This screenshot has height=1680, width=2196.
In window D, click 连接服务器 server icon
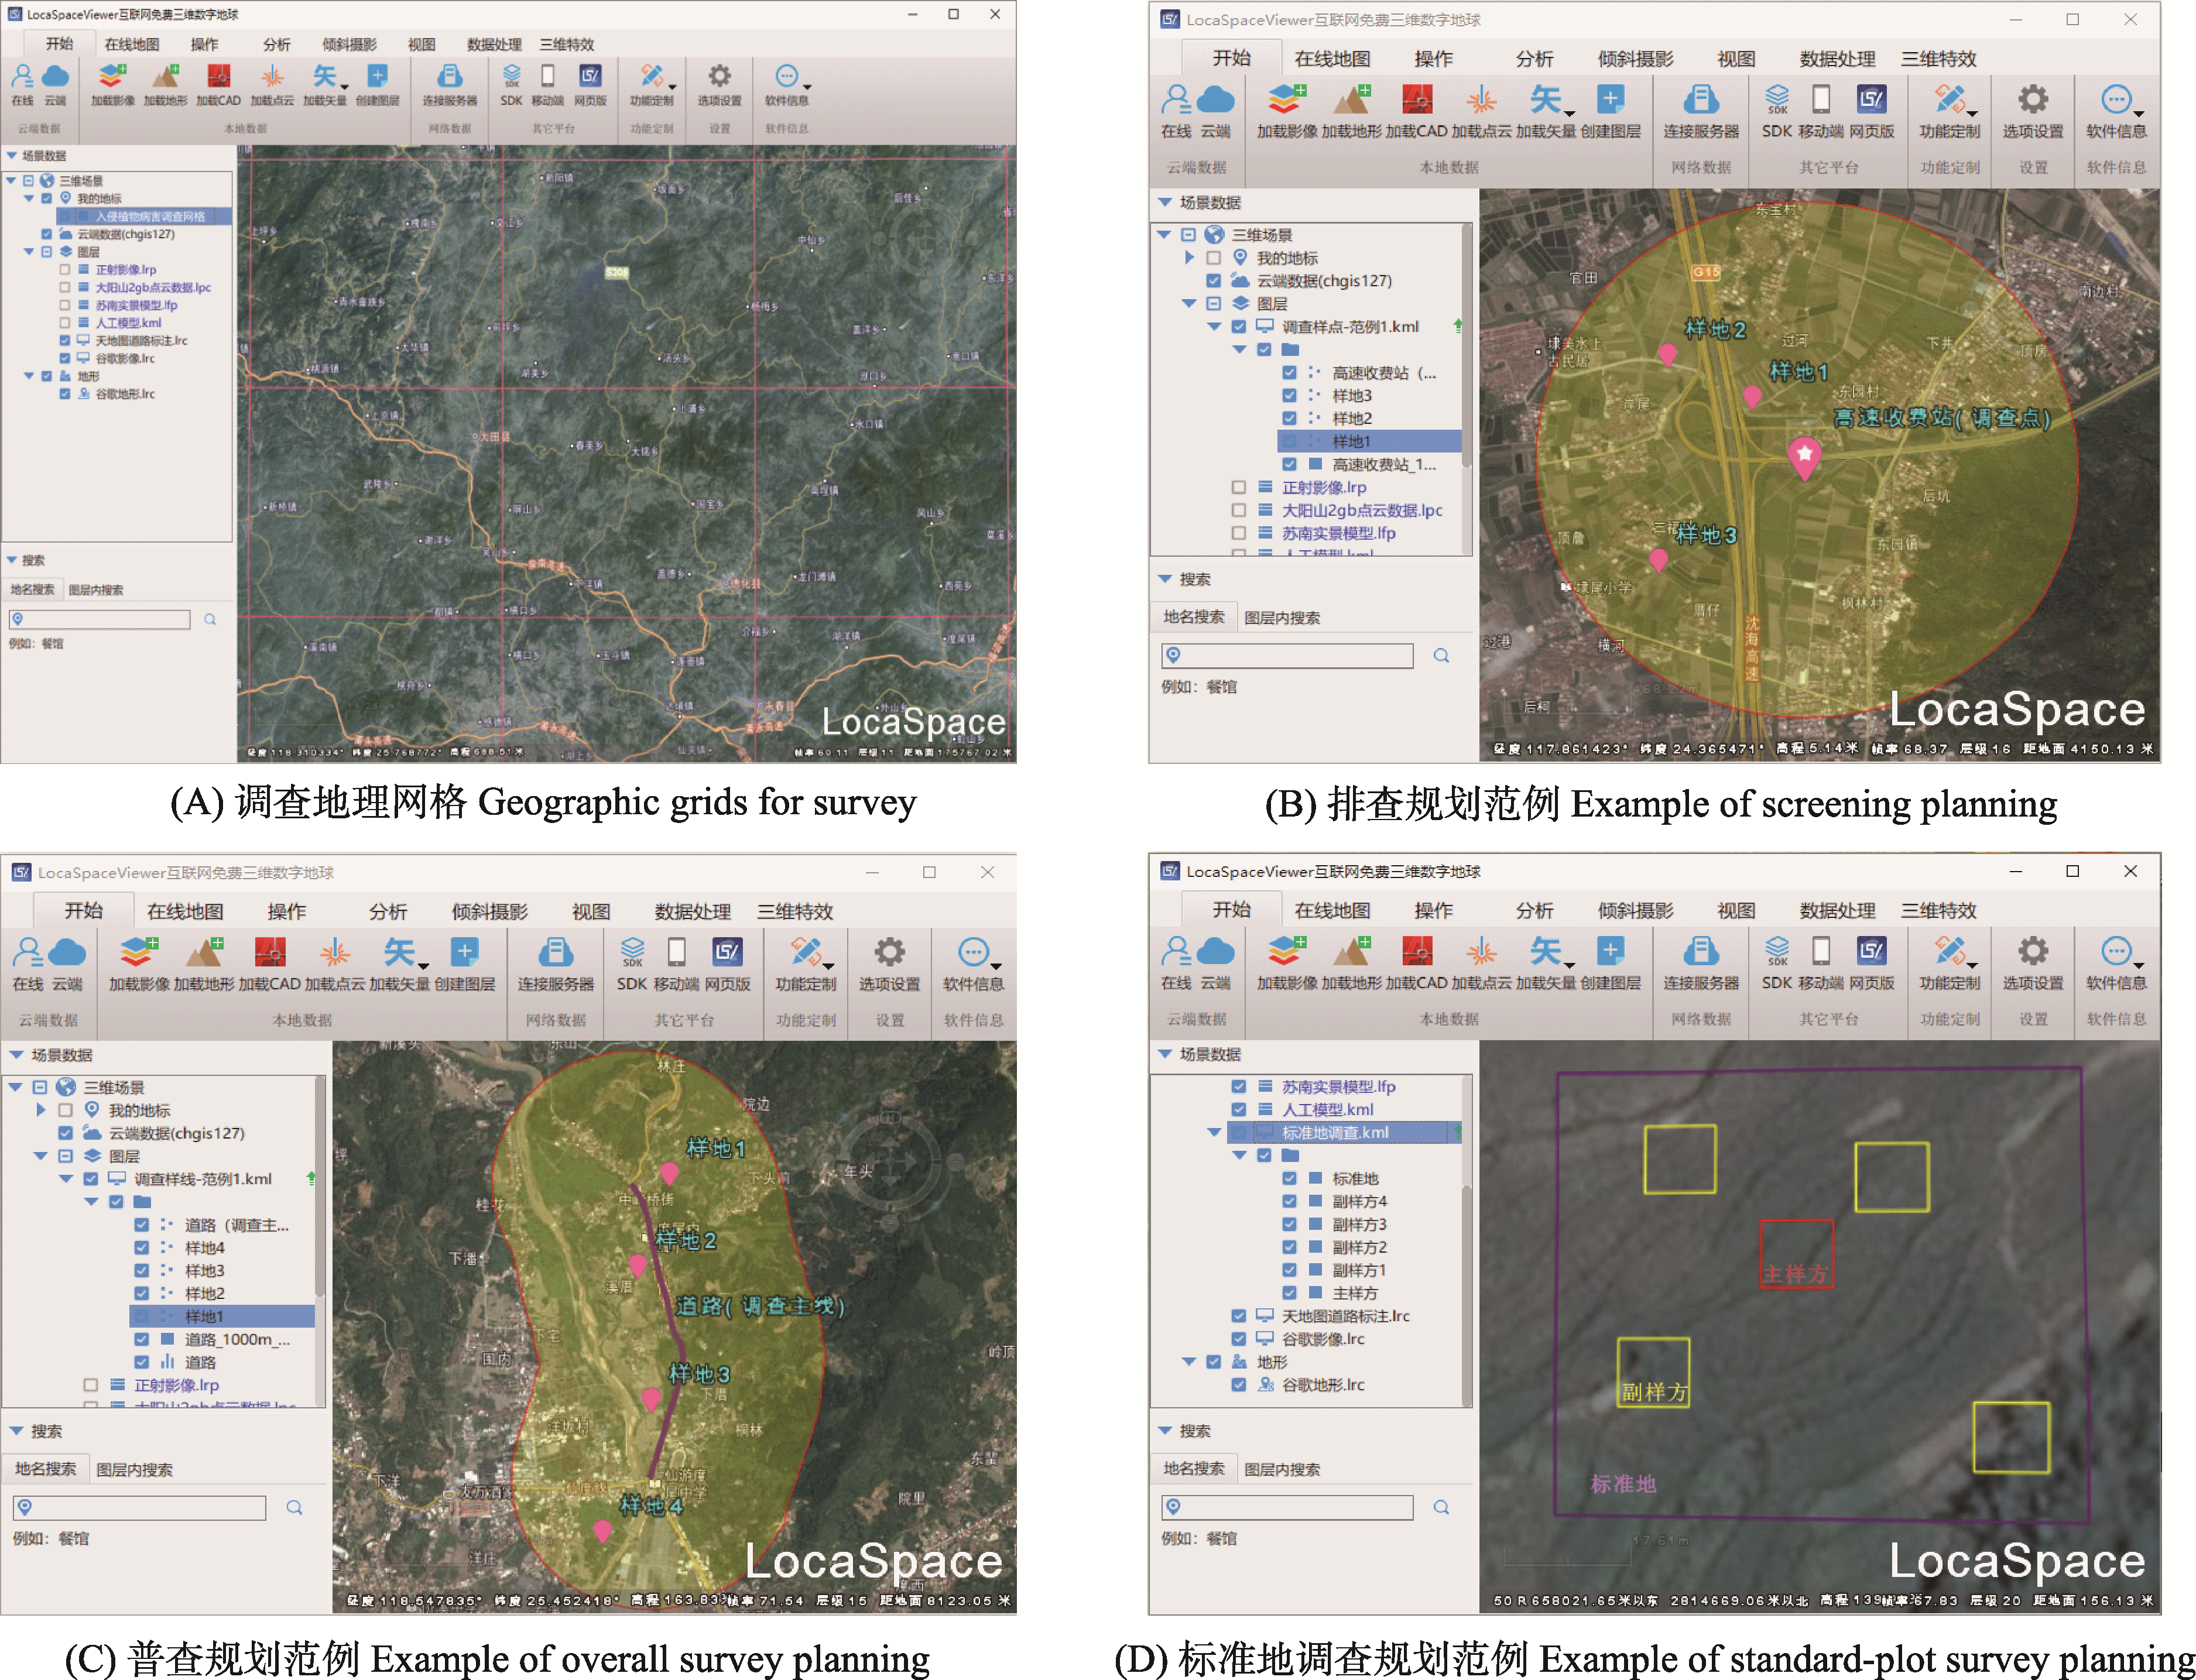[1700, 950]
